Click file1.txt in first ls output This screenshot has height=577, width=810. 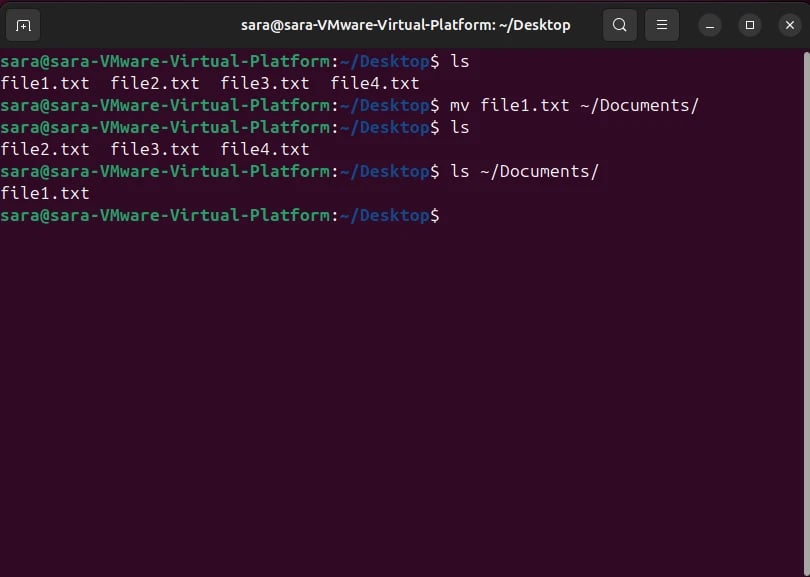[x=45, y=83]
